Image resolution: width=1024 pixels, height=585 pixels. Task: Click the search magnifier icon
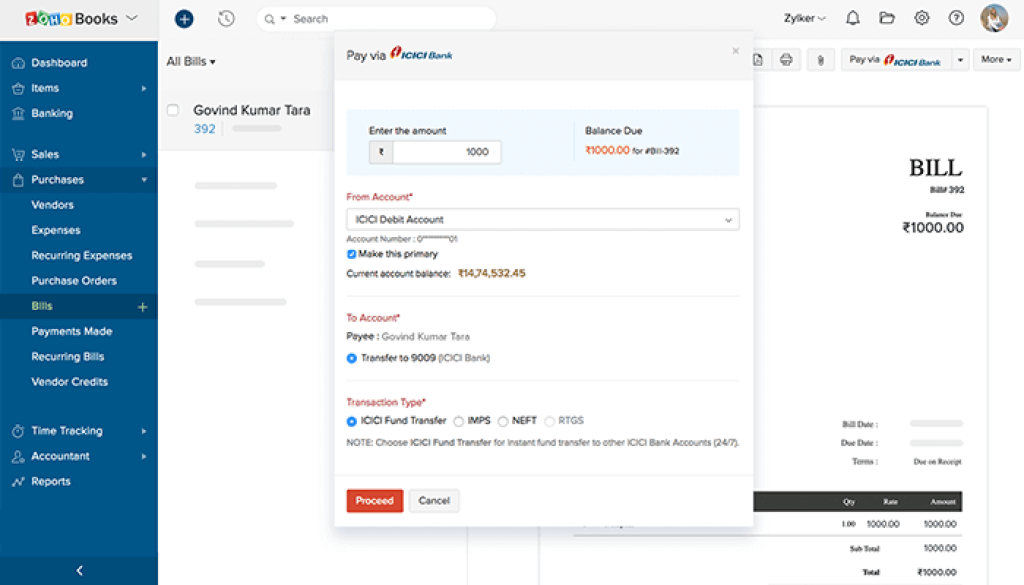coord(269,20)
